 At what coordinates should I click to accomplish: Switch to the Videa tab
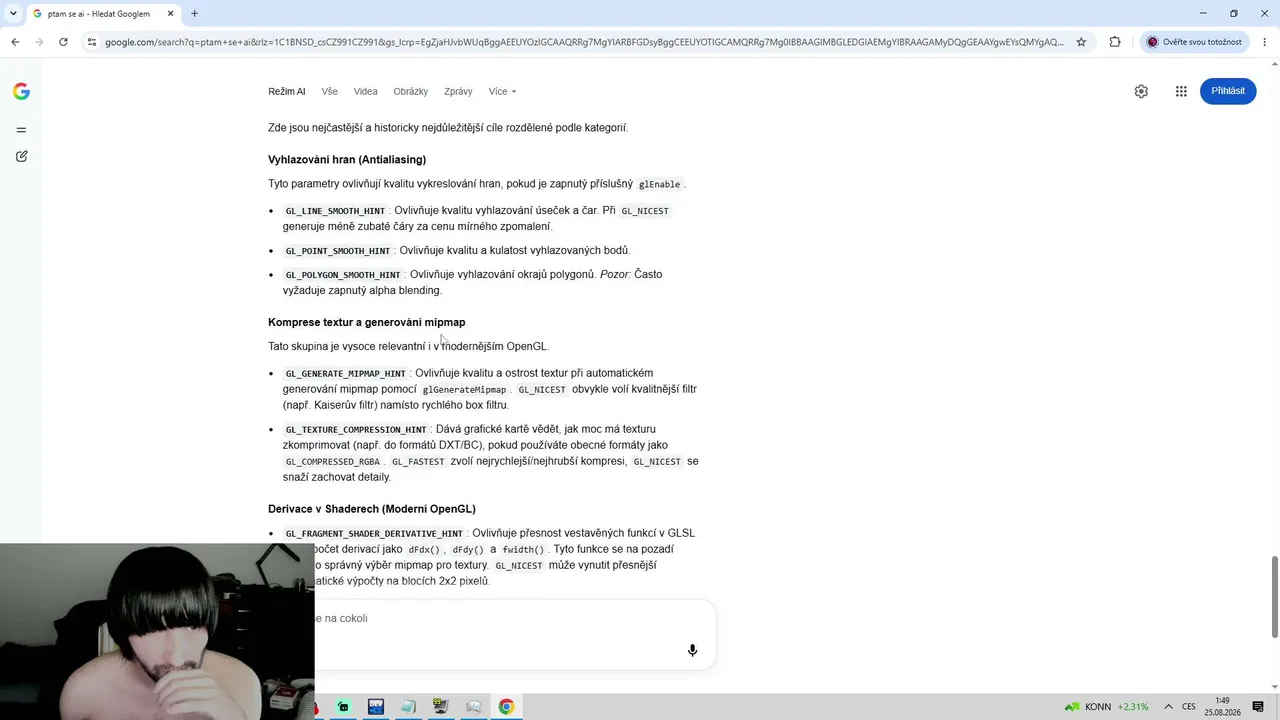tap(365, 91)
